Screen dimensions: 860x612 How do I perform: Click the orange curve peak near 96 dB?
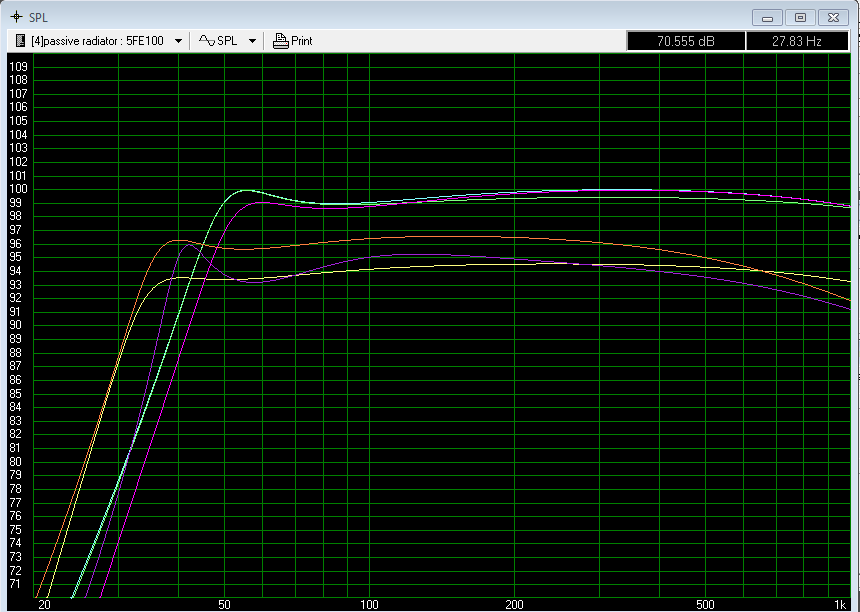(178, 240)
